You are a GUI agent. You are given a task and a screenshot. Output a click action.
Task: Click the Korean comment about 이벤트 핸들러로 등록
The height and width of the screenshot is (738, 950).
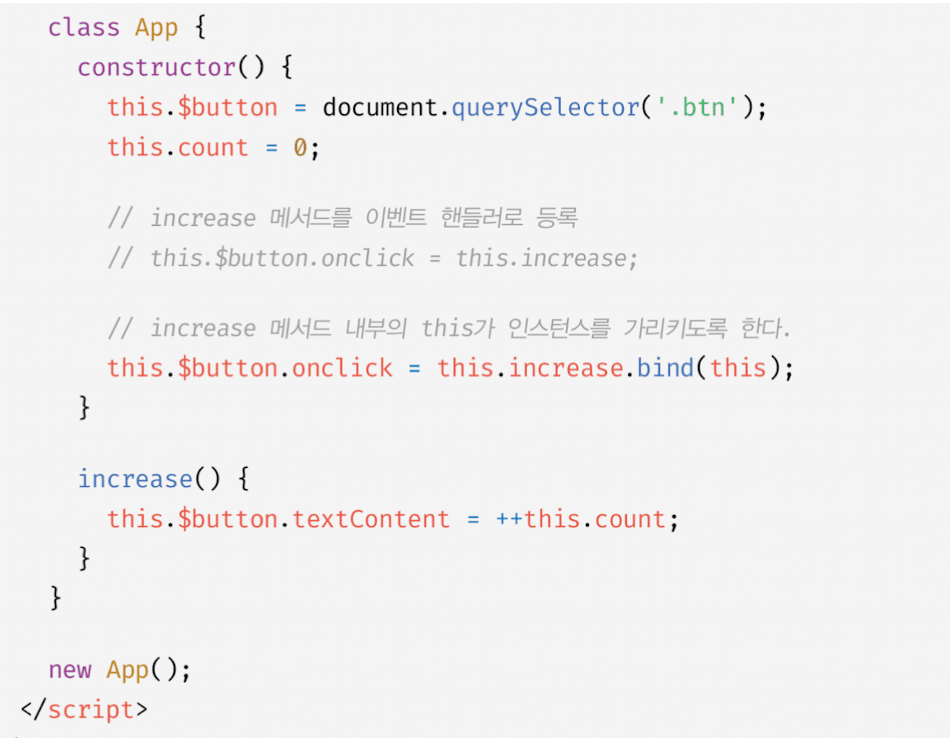click(342, 218)
